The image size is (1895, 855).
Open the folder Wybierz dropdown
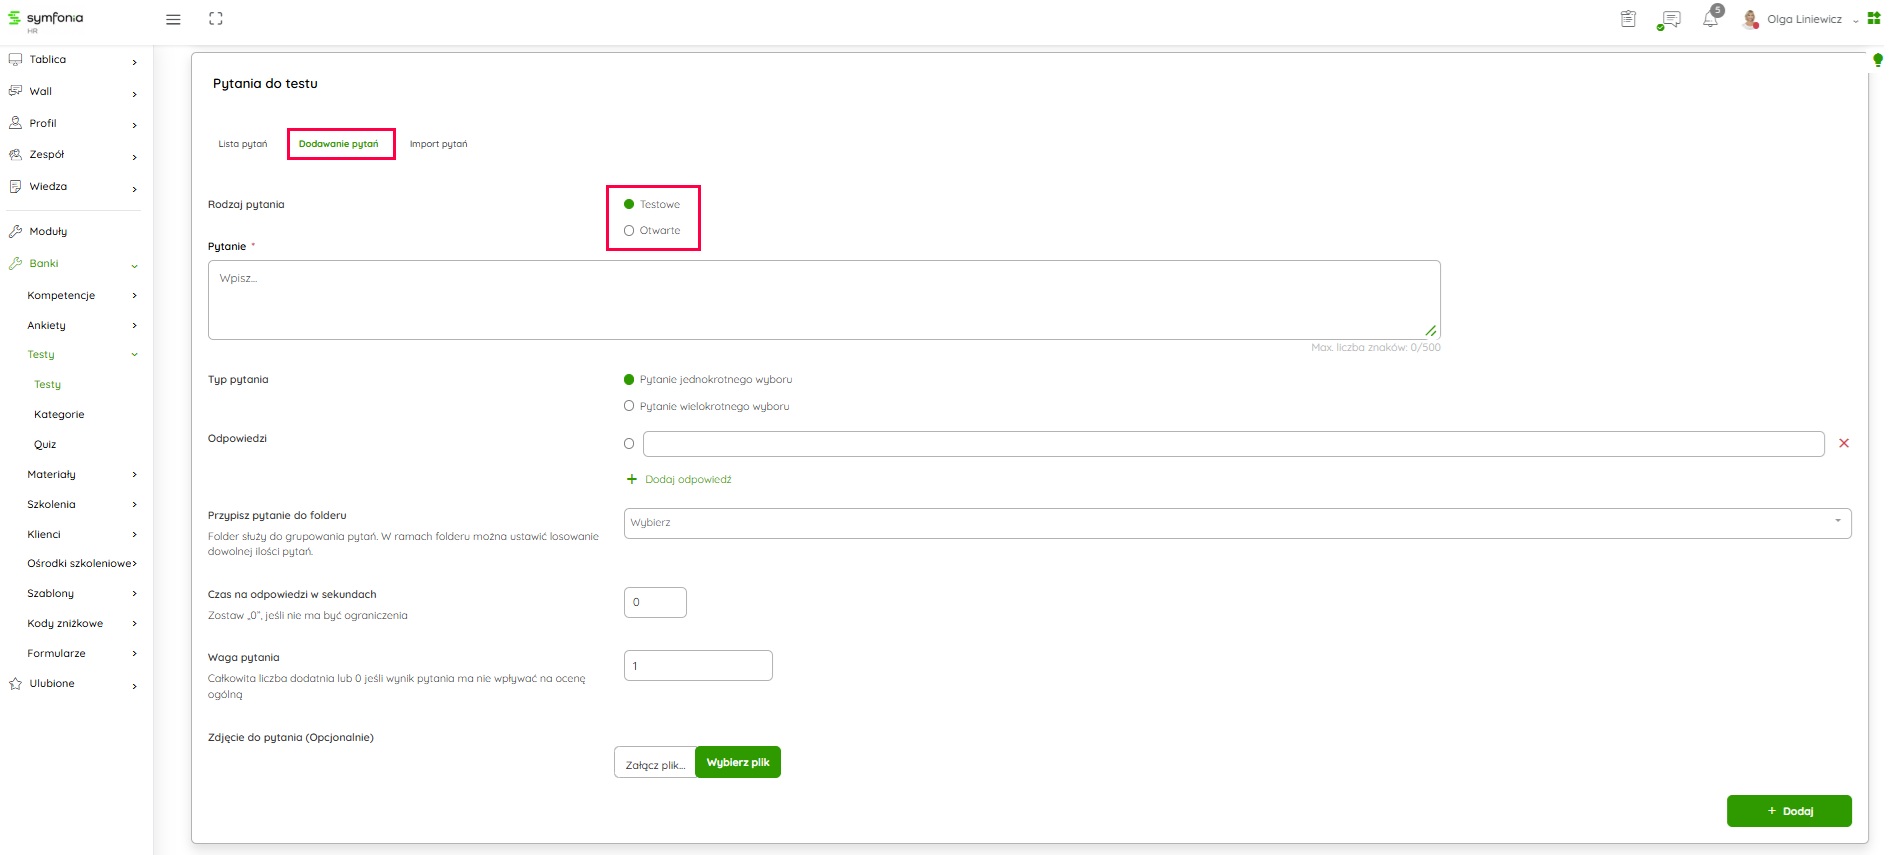(1237, 523)
